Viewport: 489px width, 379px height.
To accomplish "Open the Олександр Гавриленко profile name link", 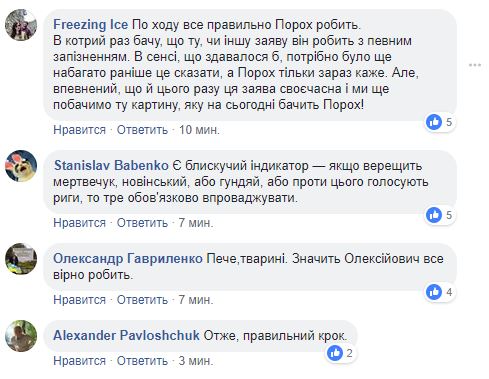I will click(x=128, y=259).
